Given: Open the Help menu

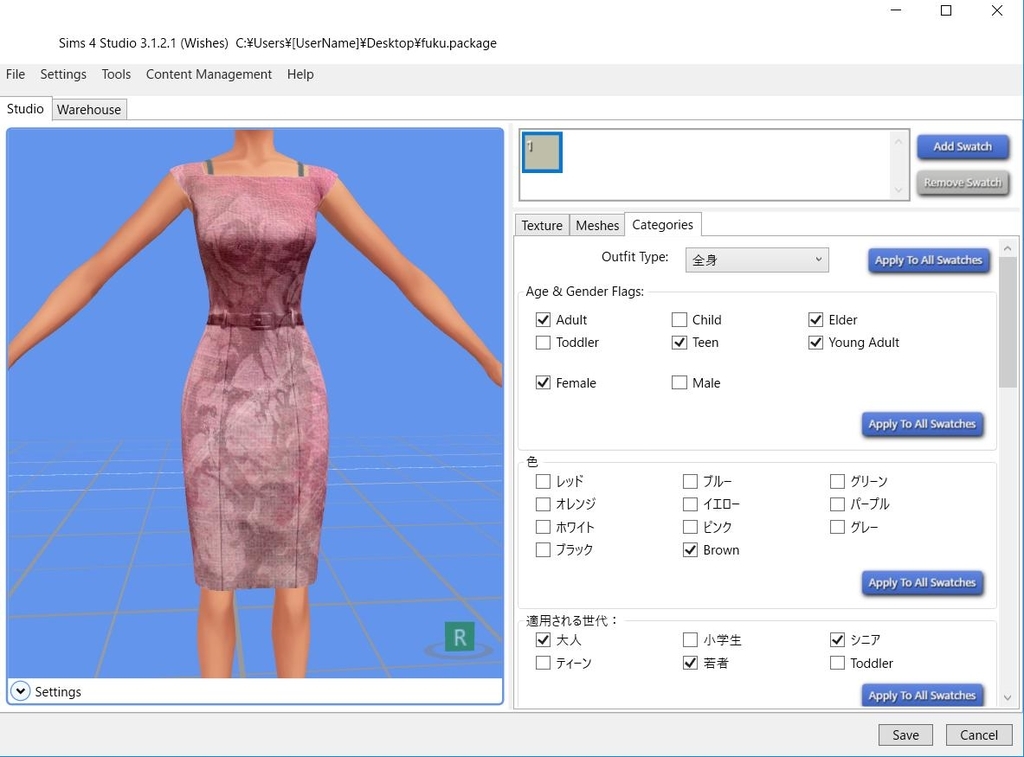Looking at the screenshot, I should click(300, 74).
